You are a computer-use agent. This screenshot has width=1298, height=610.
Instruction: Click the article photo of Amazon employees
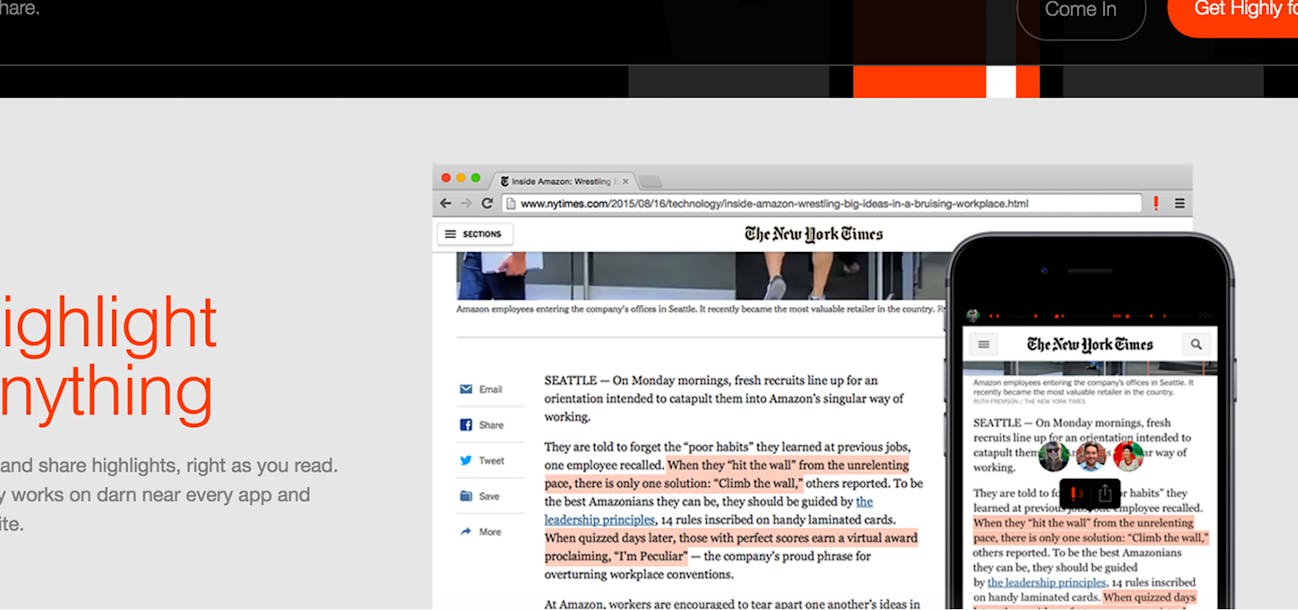pyautogui.click(x=701, y=276)
